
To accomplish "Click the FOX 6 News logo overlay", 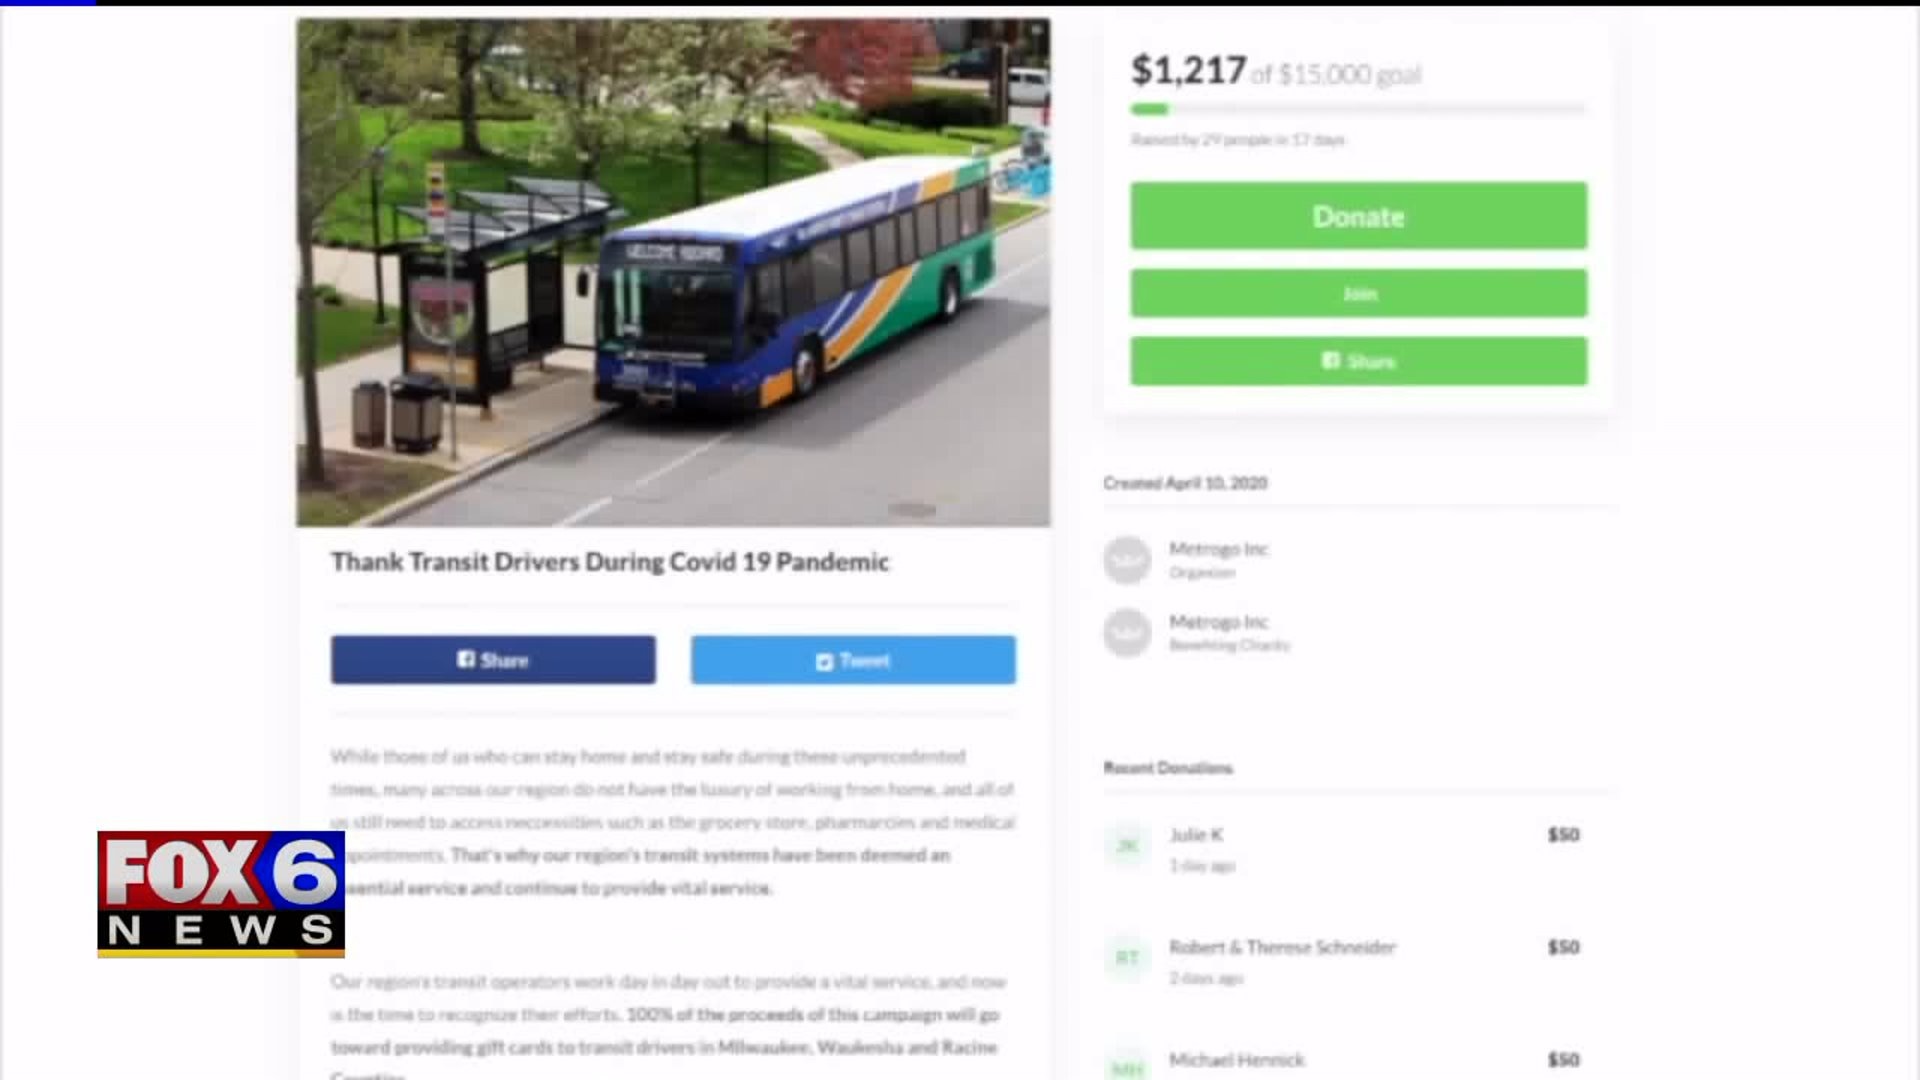I will click(x=221, y=894).
